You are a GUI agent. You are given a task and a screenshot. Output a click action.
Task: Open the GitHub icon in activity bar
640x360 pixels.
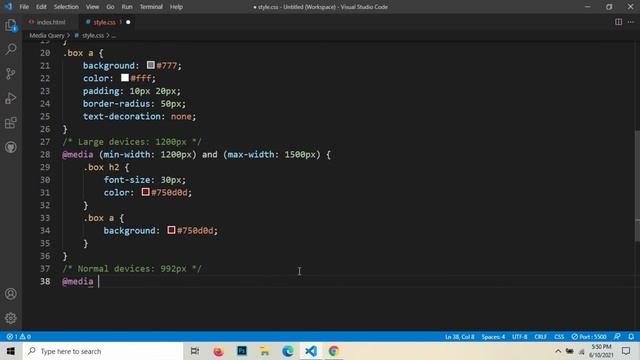click(11, 147)
